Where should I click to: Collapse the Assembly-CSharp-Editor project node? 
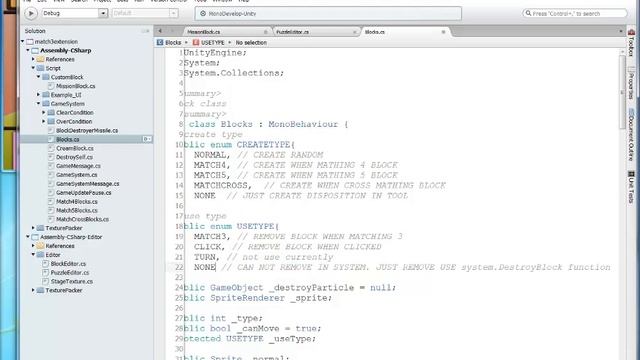[x=28, y=237]
